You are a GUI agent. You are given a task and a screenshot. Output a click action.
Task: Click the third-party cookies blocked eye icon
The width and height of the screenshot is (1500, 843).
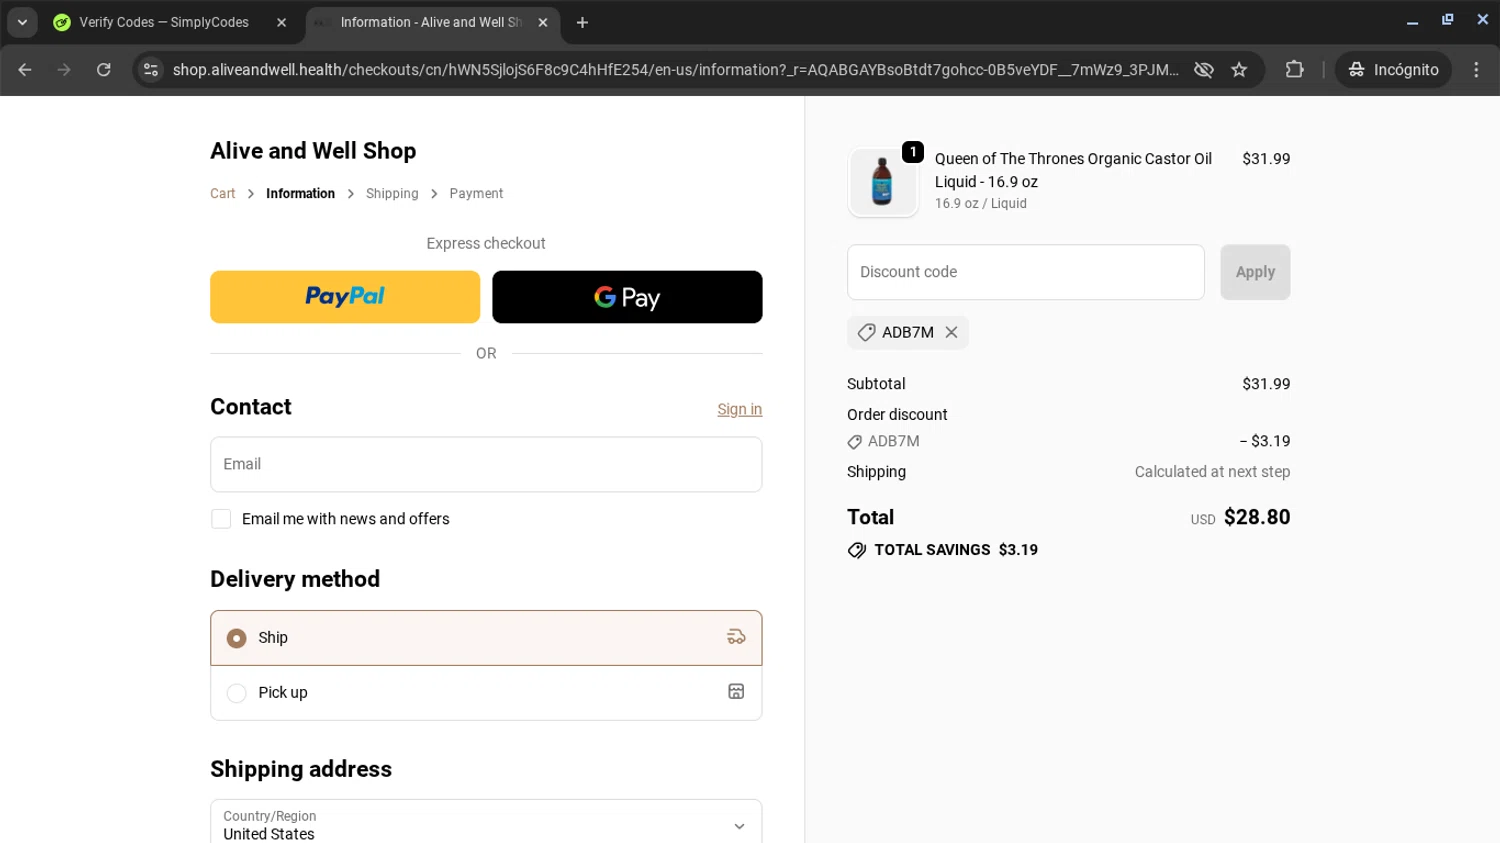click(x=1204, y=69)
